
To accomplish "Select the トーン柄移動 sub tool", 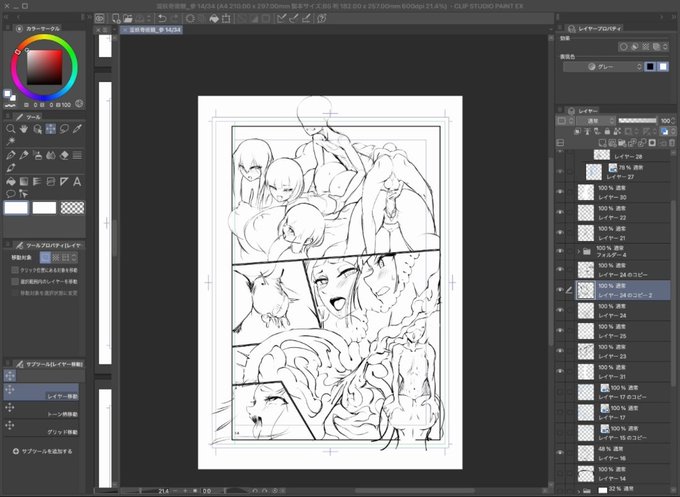I will (42, 410).
